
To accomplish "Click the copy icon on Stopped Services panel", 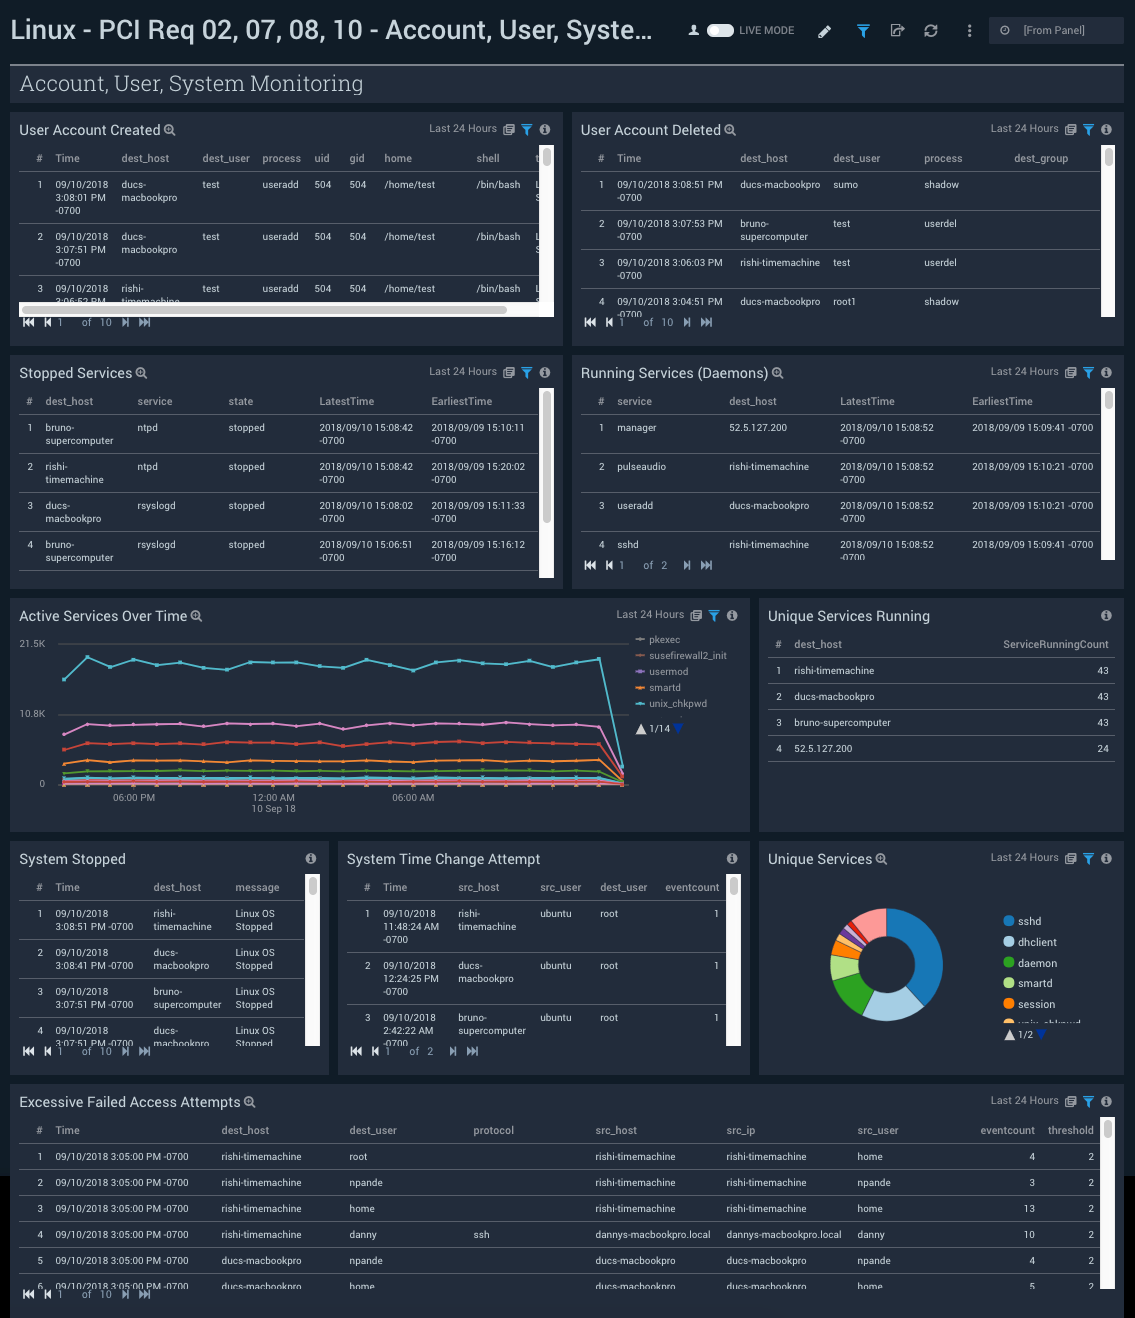I will [508, 372].
